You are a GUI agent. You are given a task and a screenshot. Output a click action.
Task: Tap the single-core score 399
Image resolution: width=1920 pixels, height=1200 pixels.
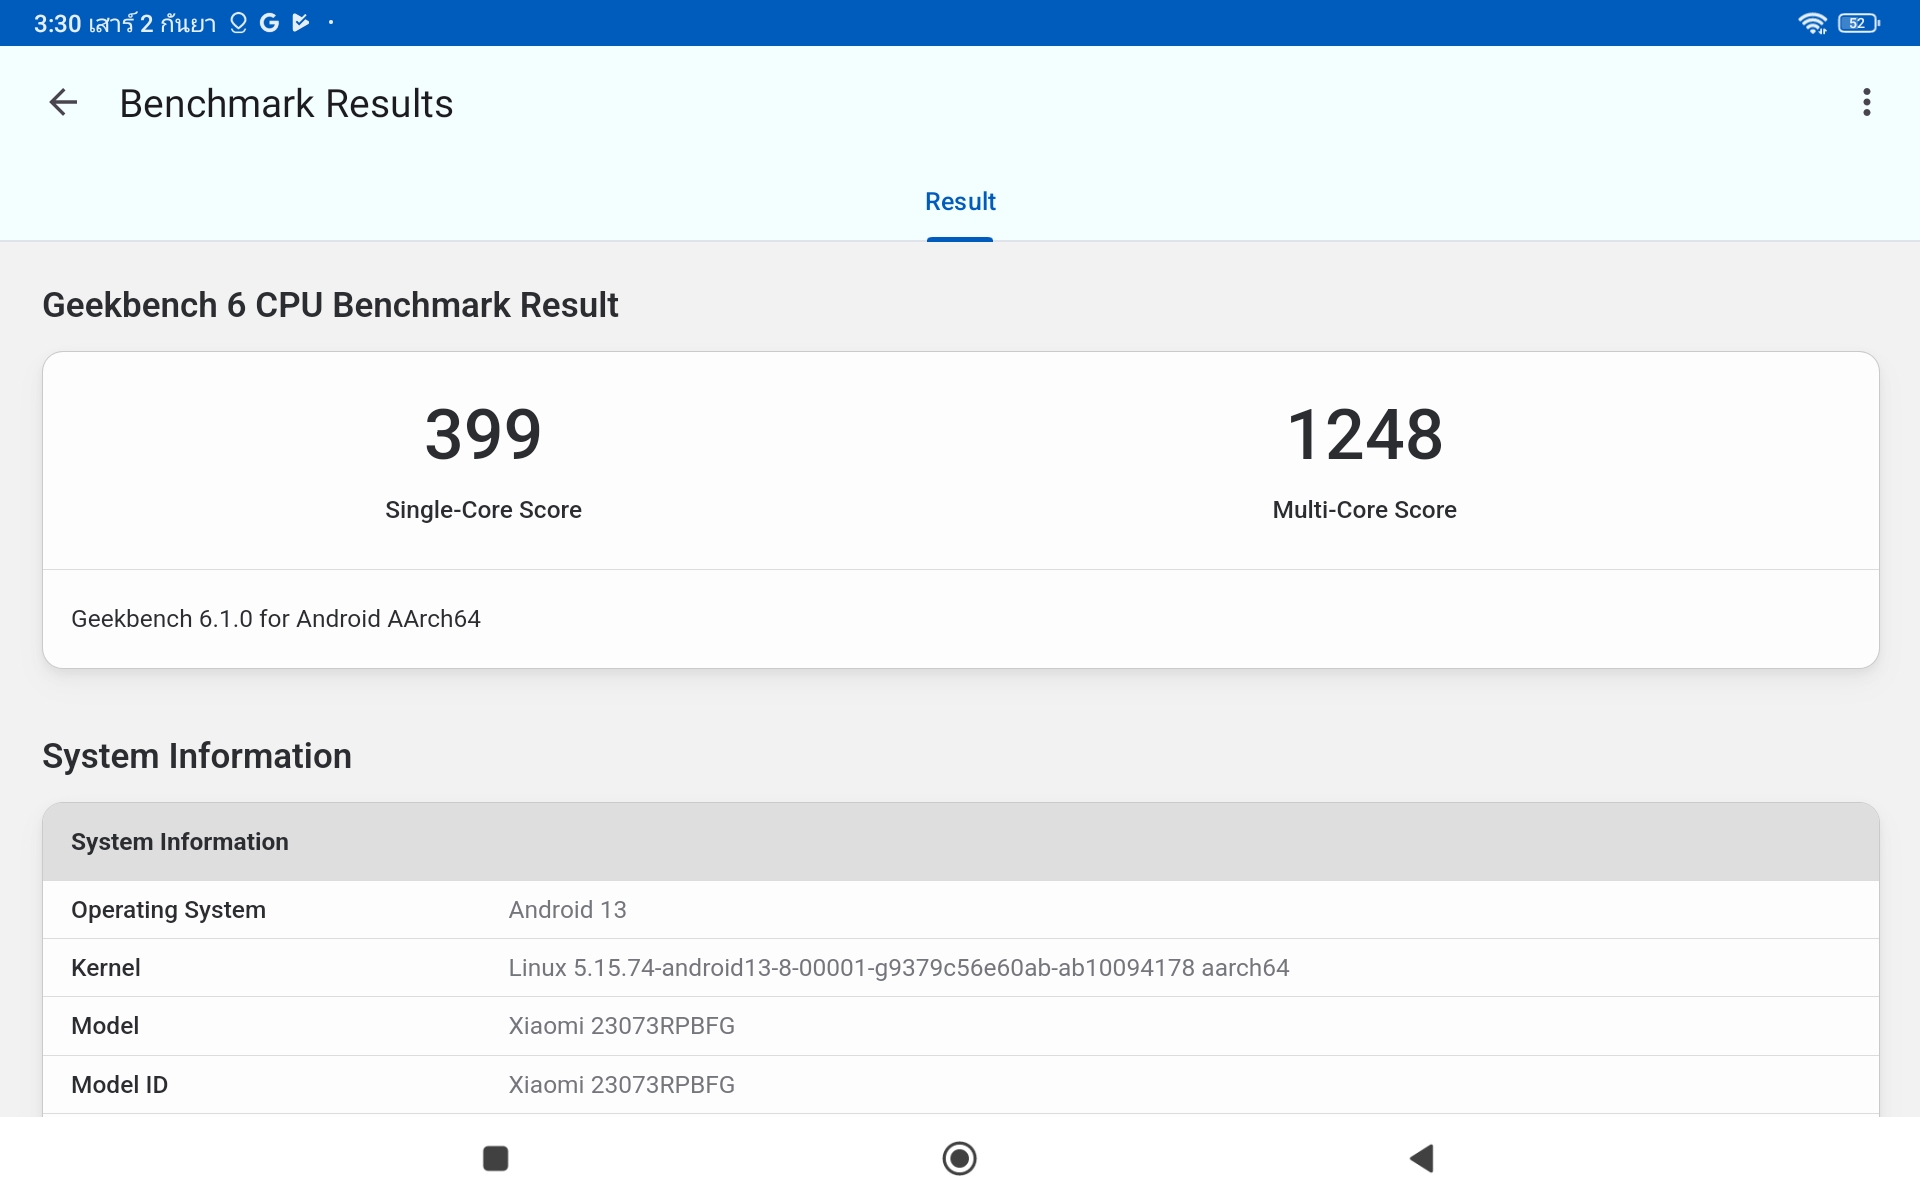(483, 434)
